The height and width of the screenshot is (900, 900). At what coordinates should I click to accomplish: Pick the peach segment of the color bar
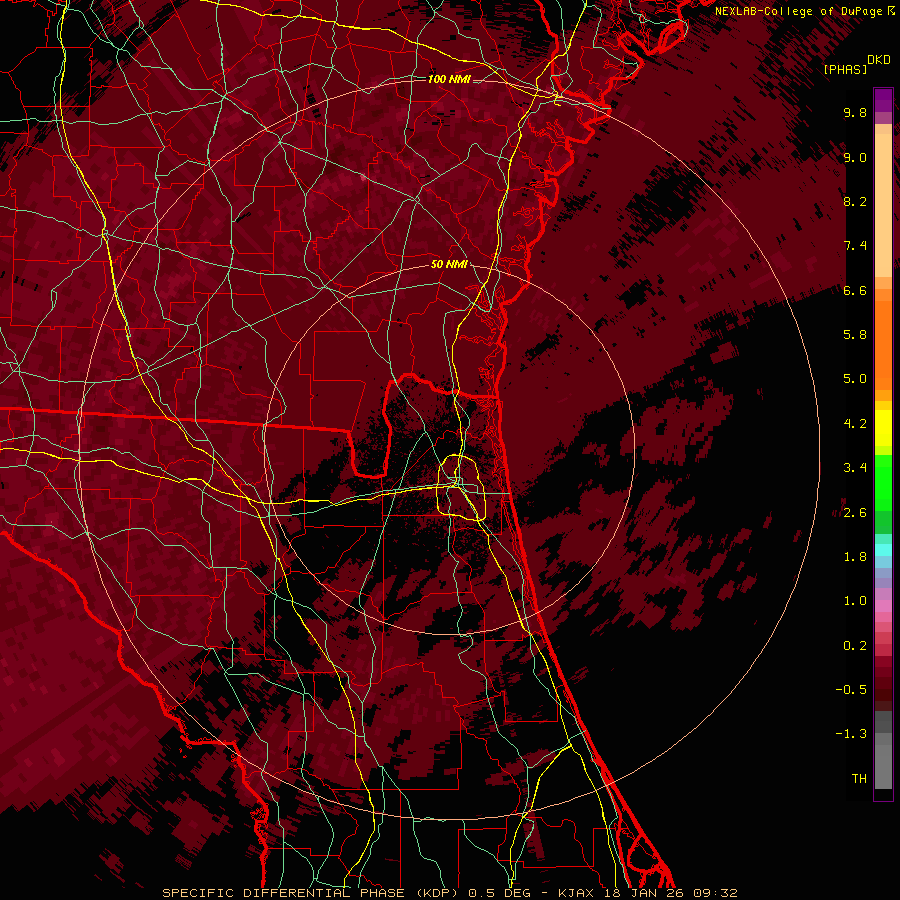click(883, 205)
